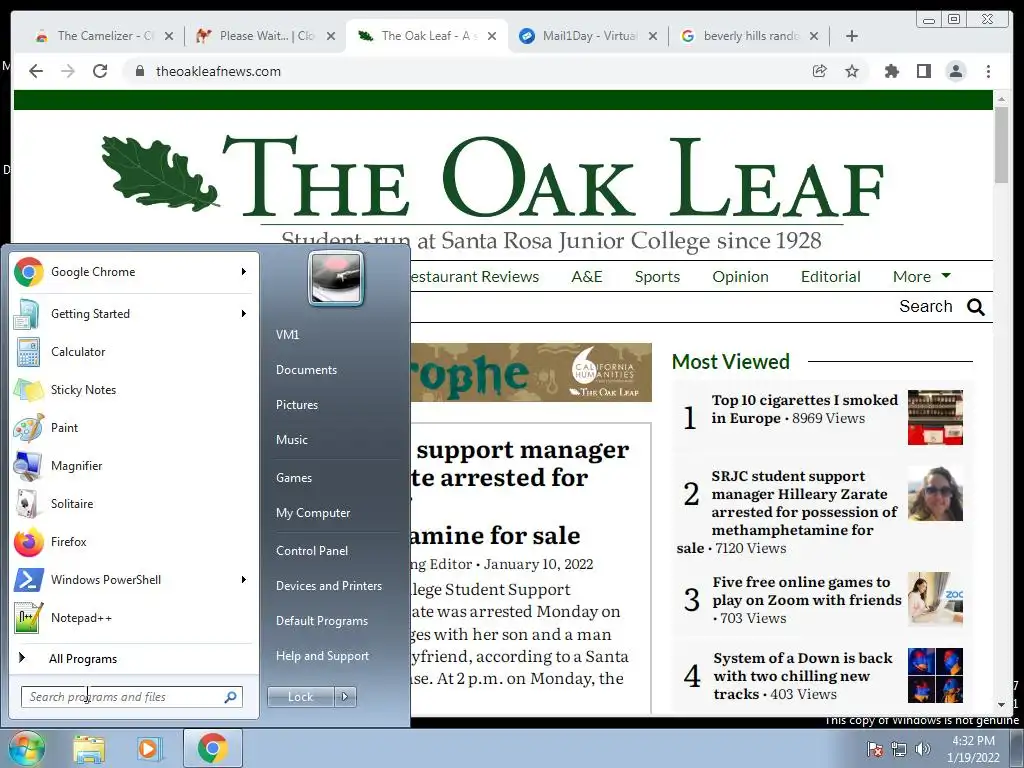Image resolution: width=1024 pixels, height=768 pixels.
Task: Click the Hilleary Zarate article thumbnail
Action: (935, 493)
